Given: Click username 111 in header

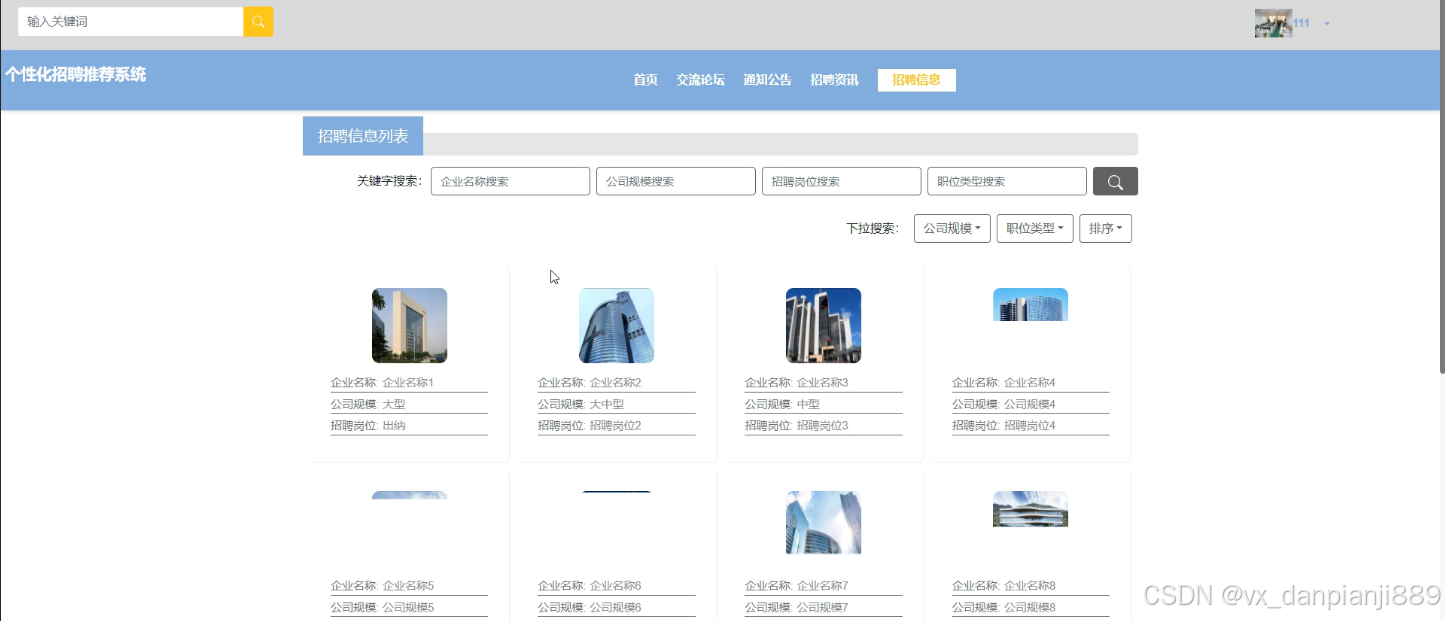Looking at the screenshot, I should pyautogui.click(x=1301, y=23).
